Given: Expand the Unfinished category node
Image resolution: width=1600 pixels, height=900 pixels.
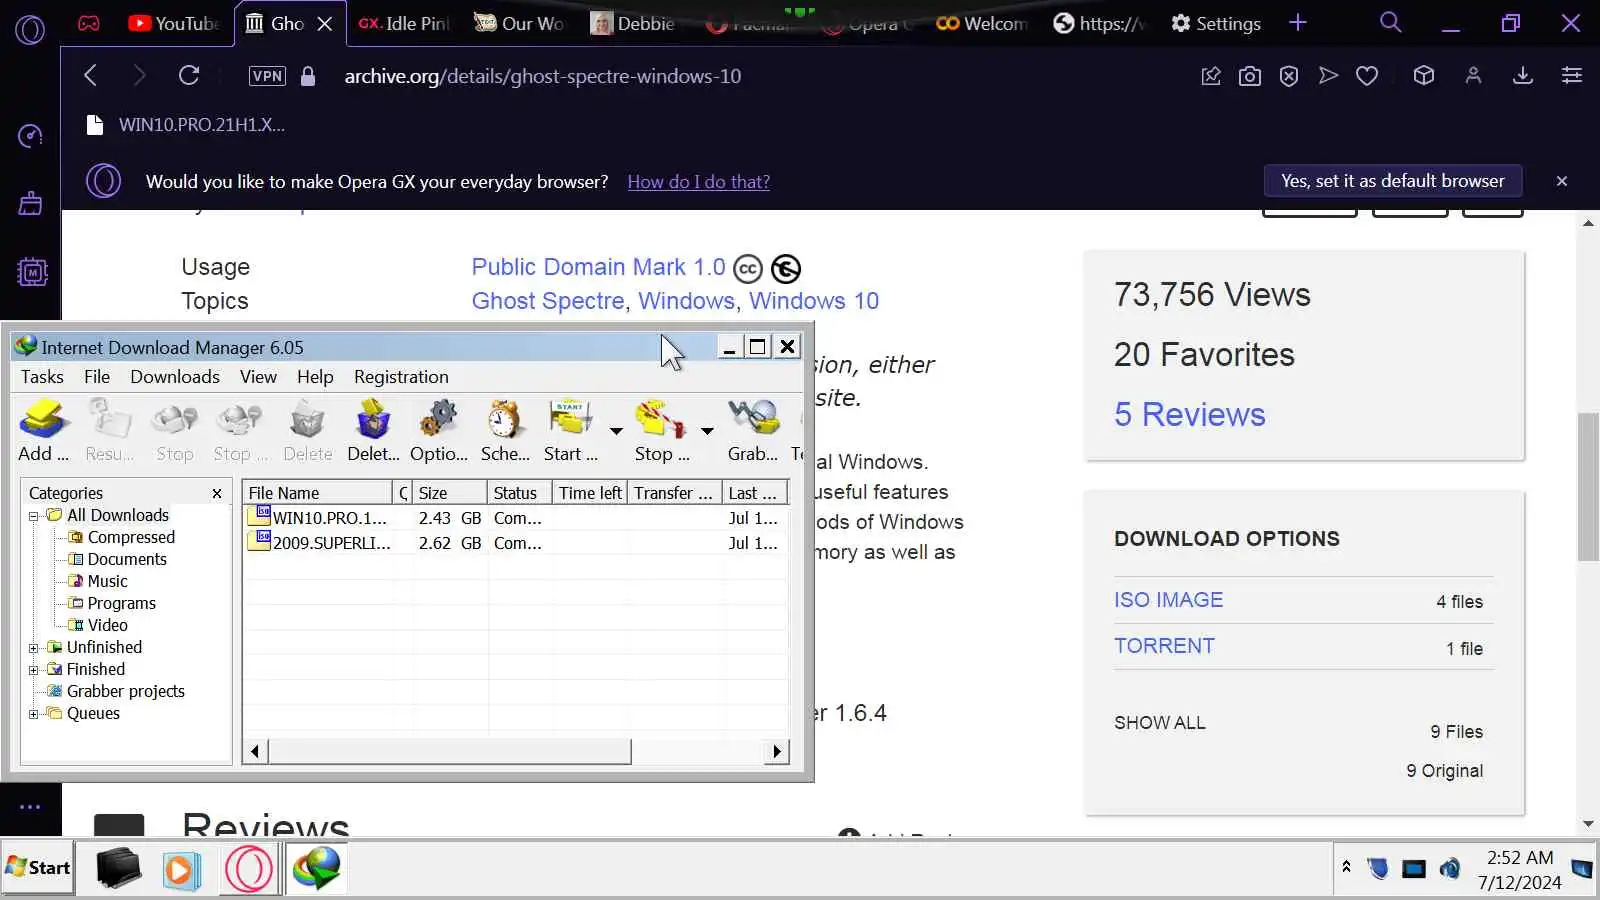Looking at the screenshot, I should (x=33, y=648).
